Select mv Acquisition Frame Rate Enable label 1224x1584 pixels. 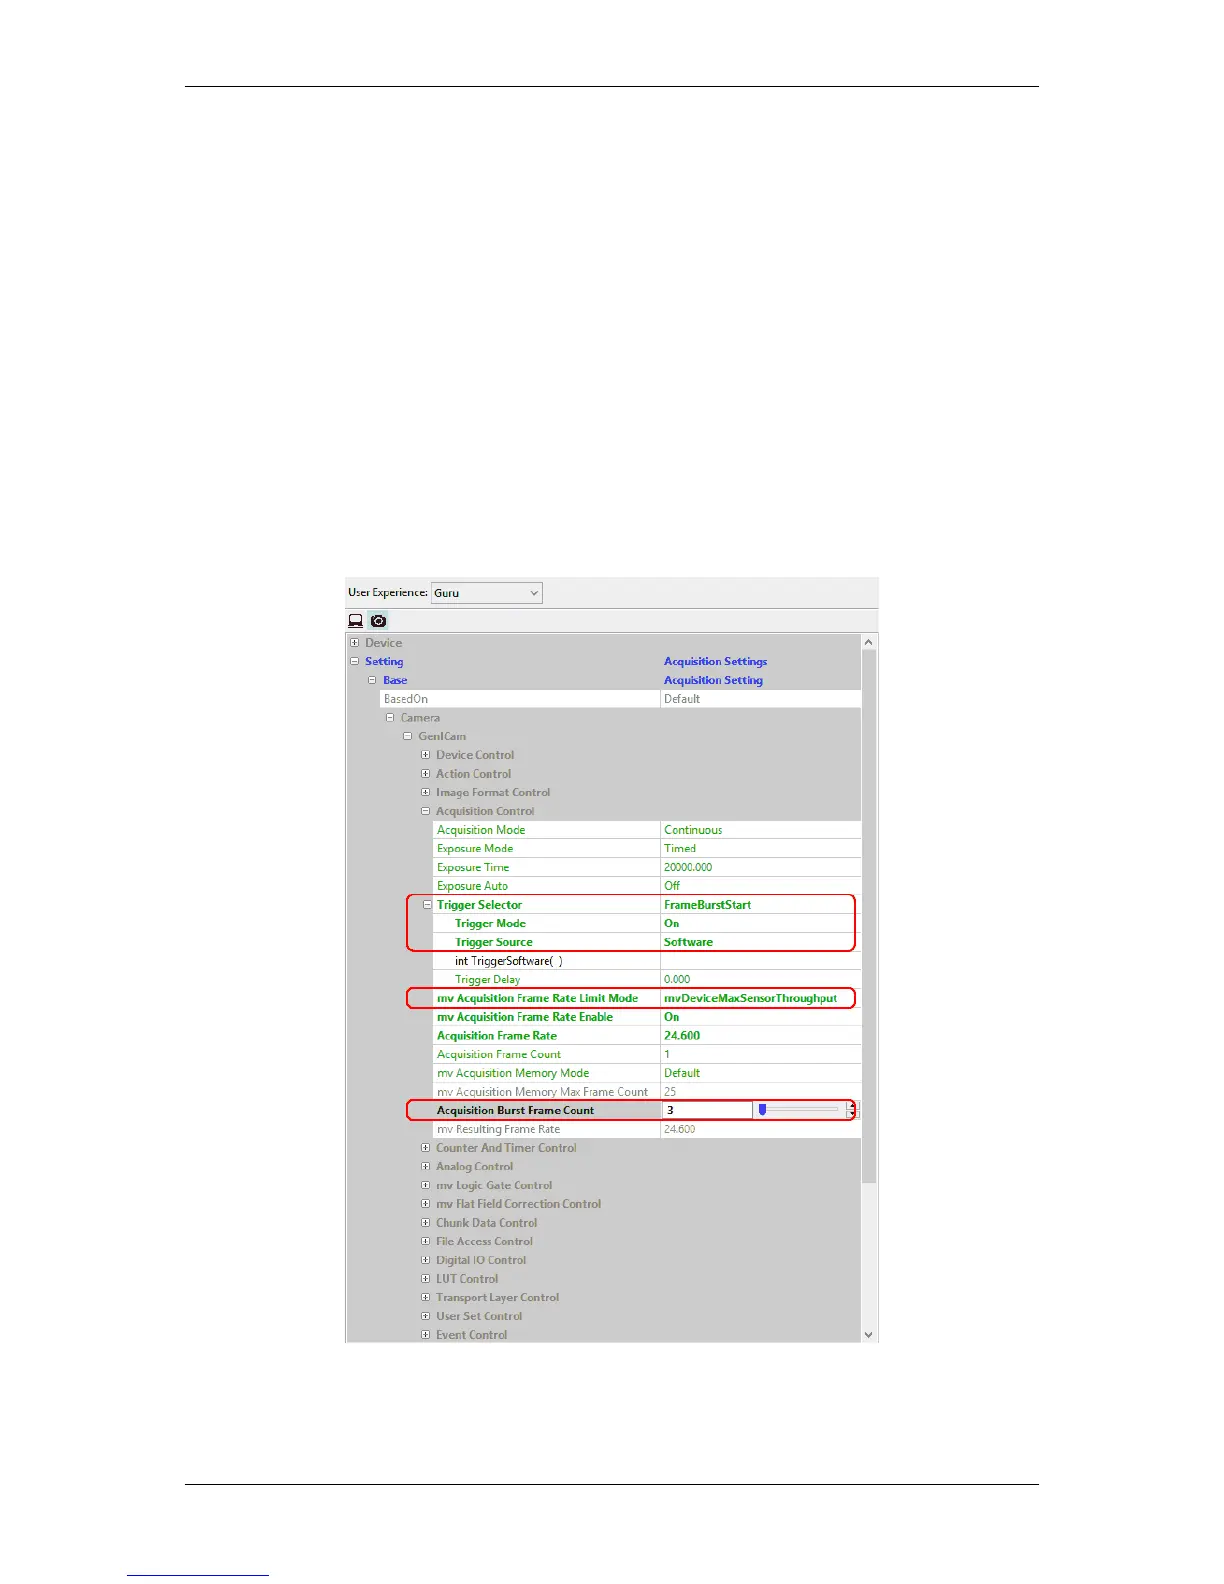click(x=525, y=1017)
